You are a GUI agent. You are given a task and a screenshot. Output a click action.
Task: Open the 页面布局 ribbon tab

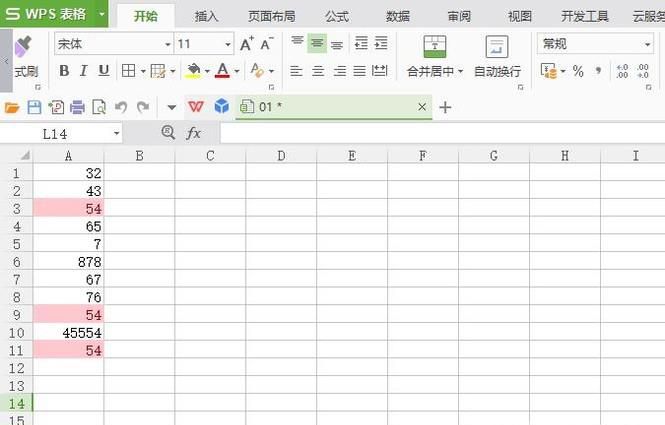point(271,17)
